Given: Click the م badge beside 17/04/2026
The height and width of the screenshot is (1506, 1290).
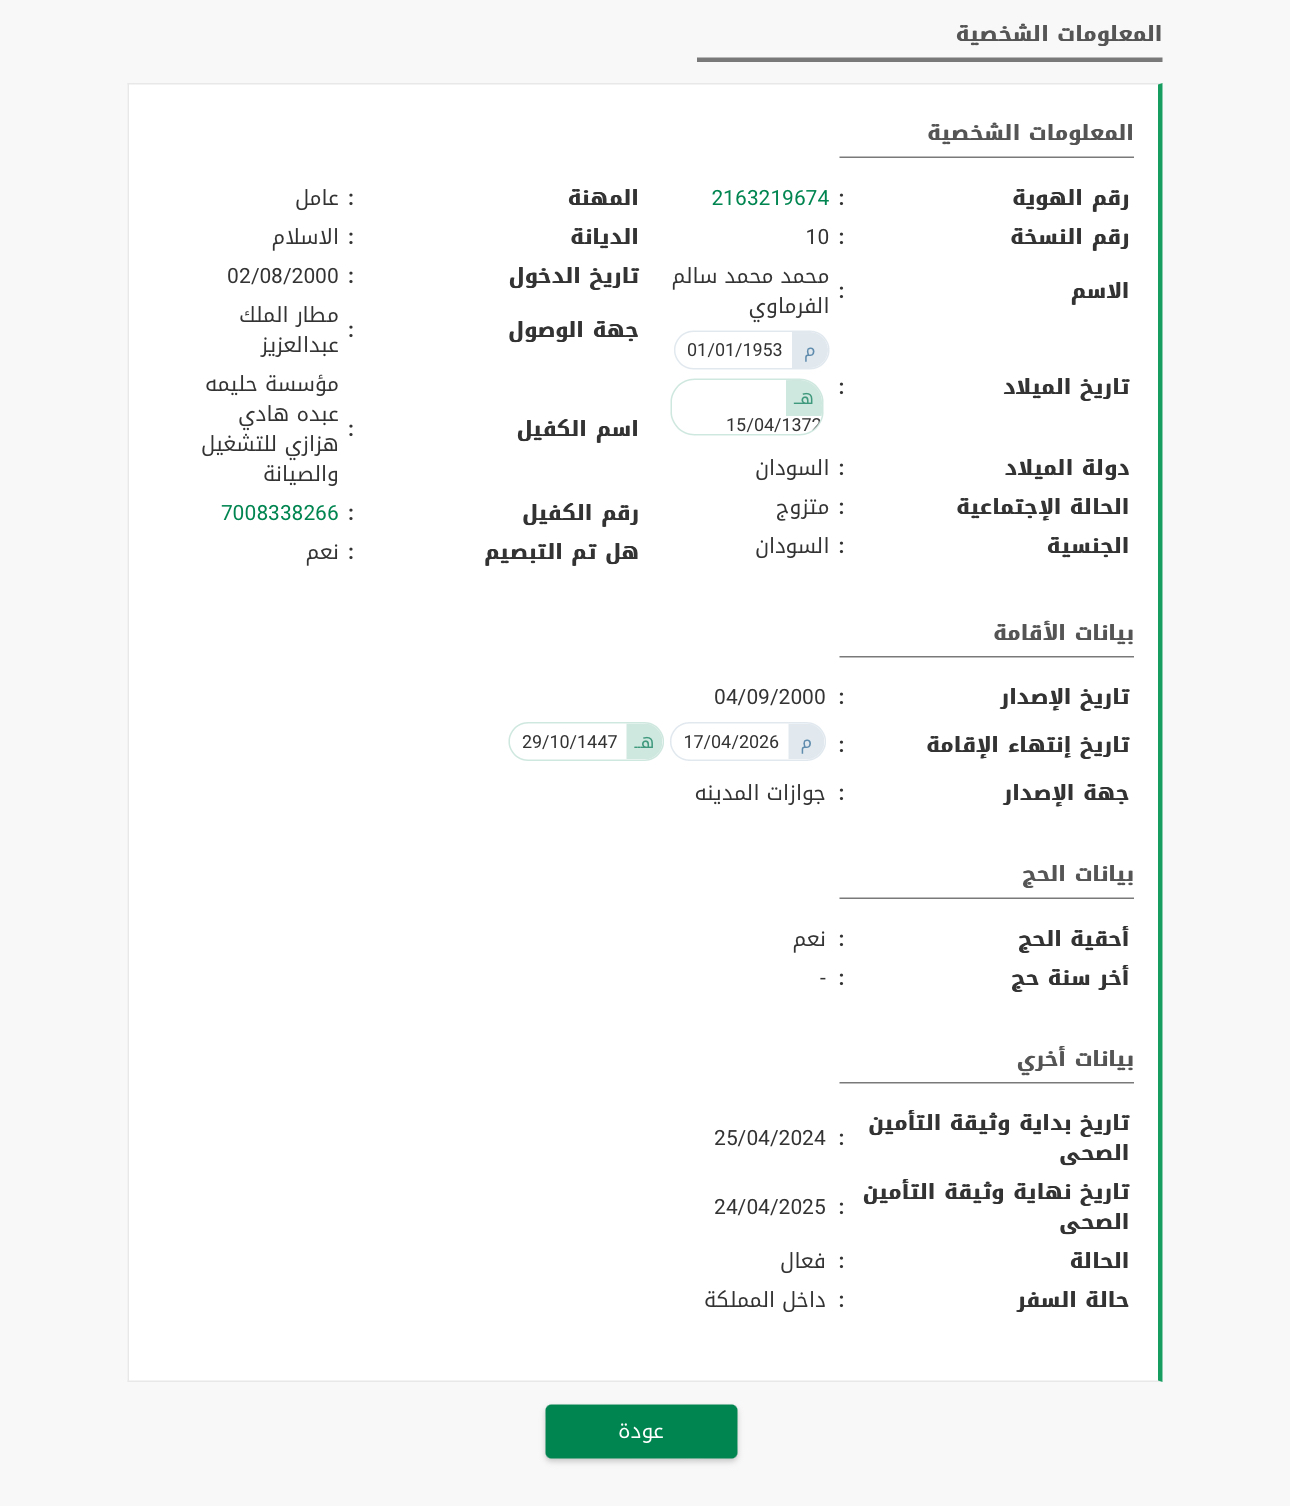Looking at the screenshot, I should (806, 742).
